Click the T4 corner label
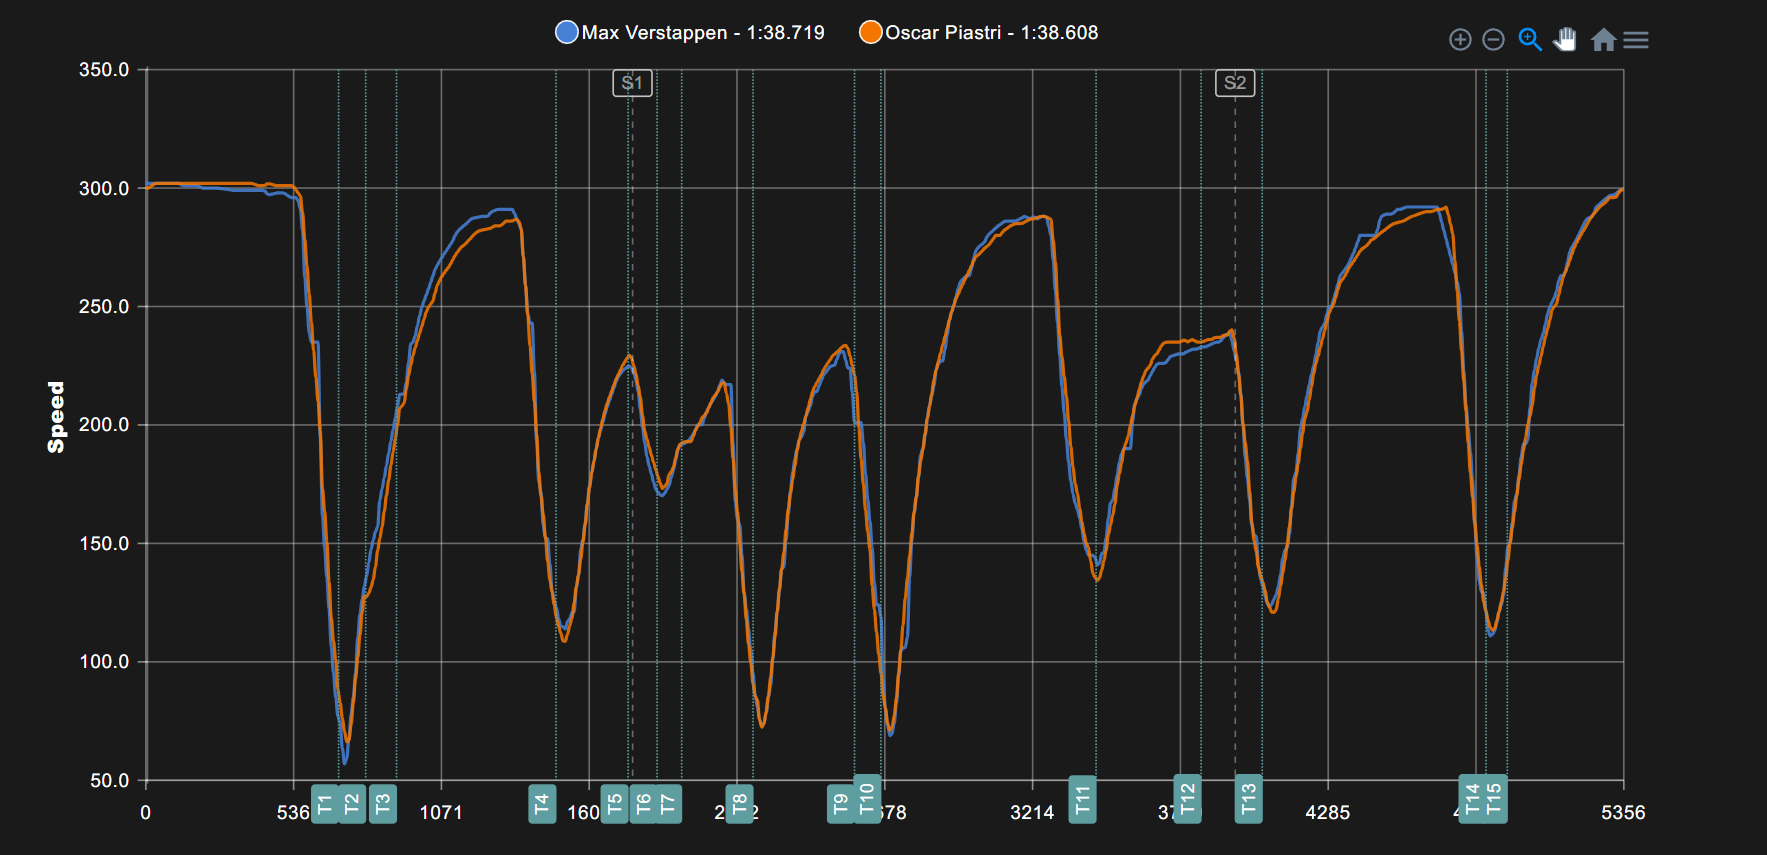Viewport: 1767px width, 855px height. tap(542, 804)
